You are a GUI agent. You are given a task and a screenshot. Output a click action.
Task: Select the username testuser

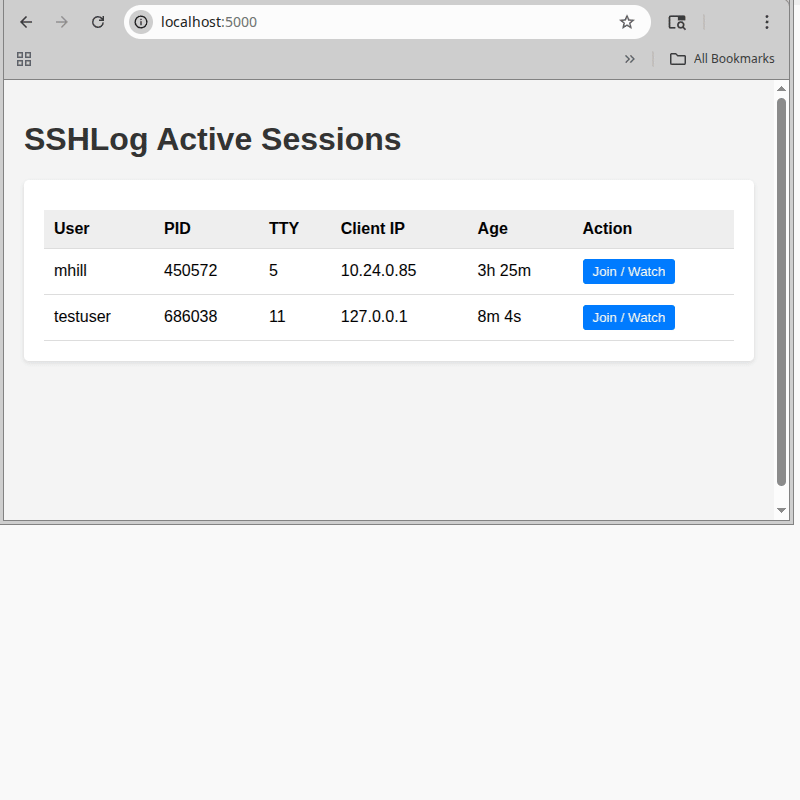tap(82, 316)
